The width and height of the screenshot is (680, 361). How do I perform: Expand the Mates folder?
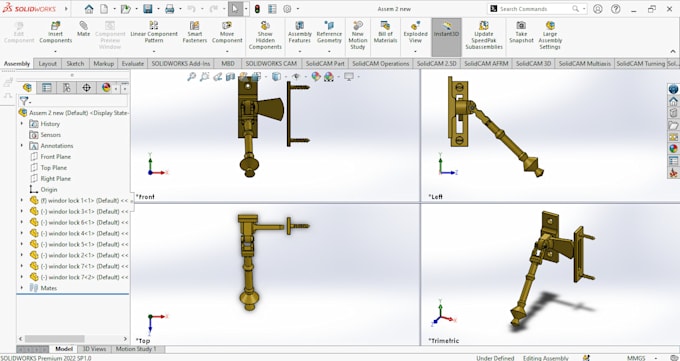point(22,288)
